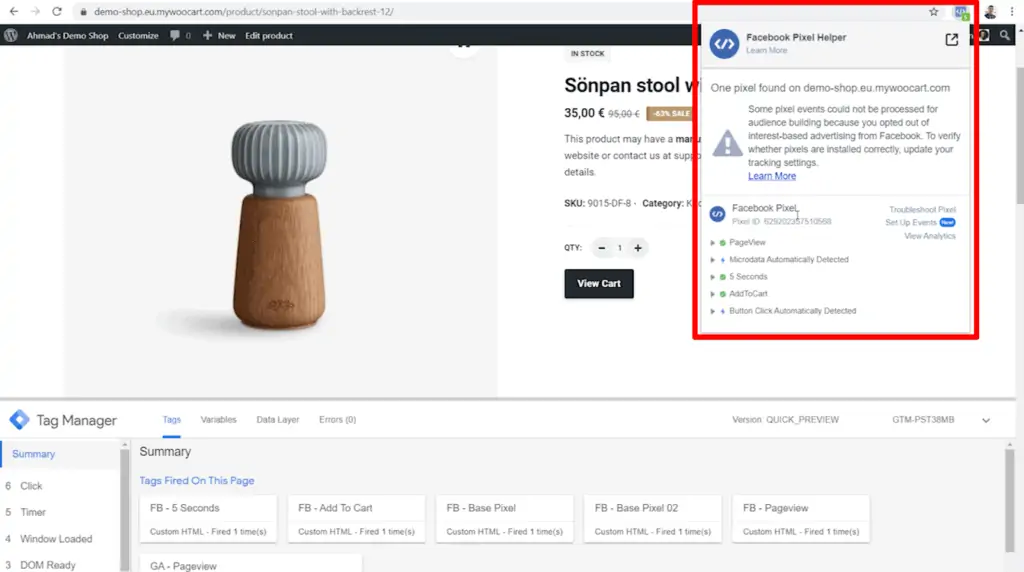Switch to the Tags tab in Tag Manager

pos(172,420)
